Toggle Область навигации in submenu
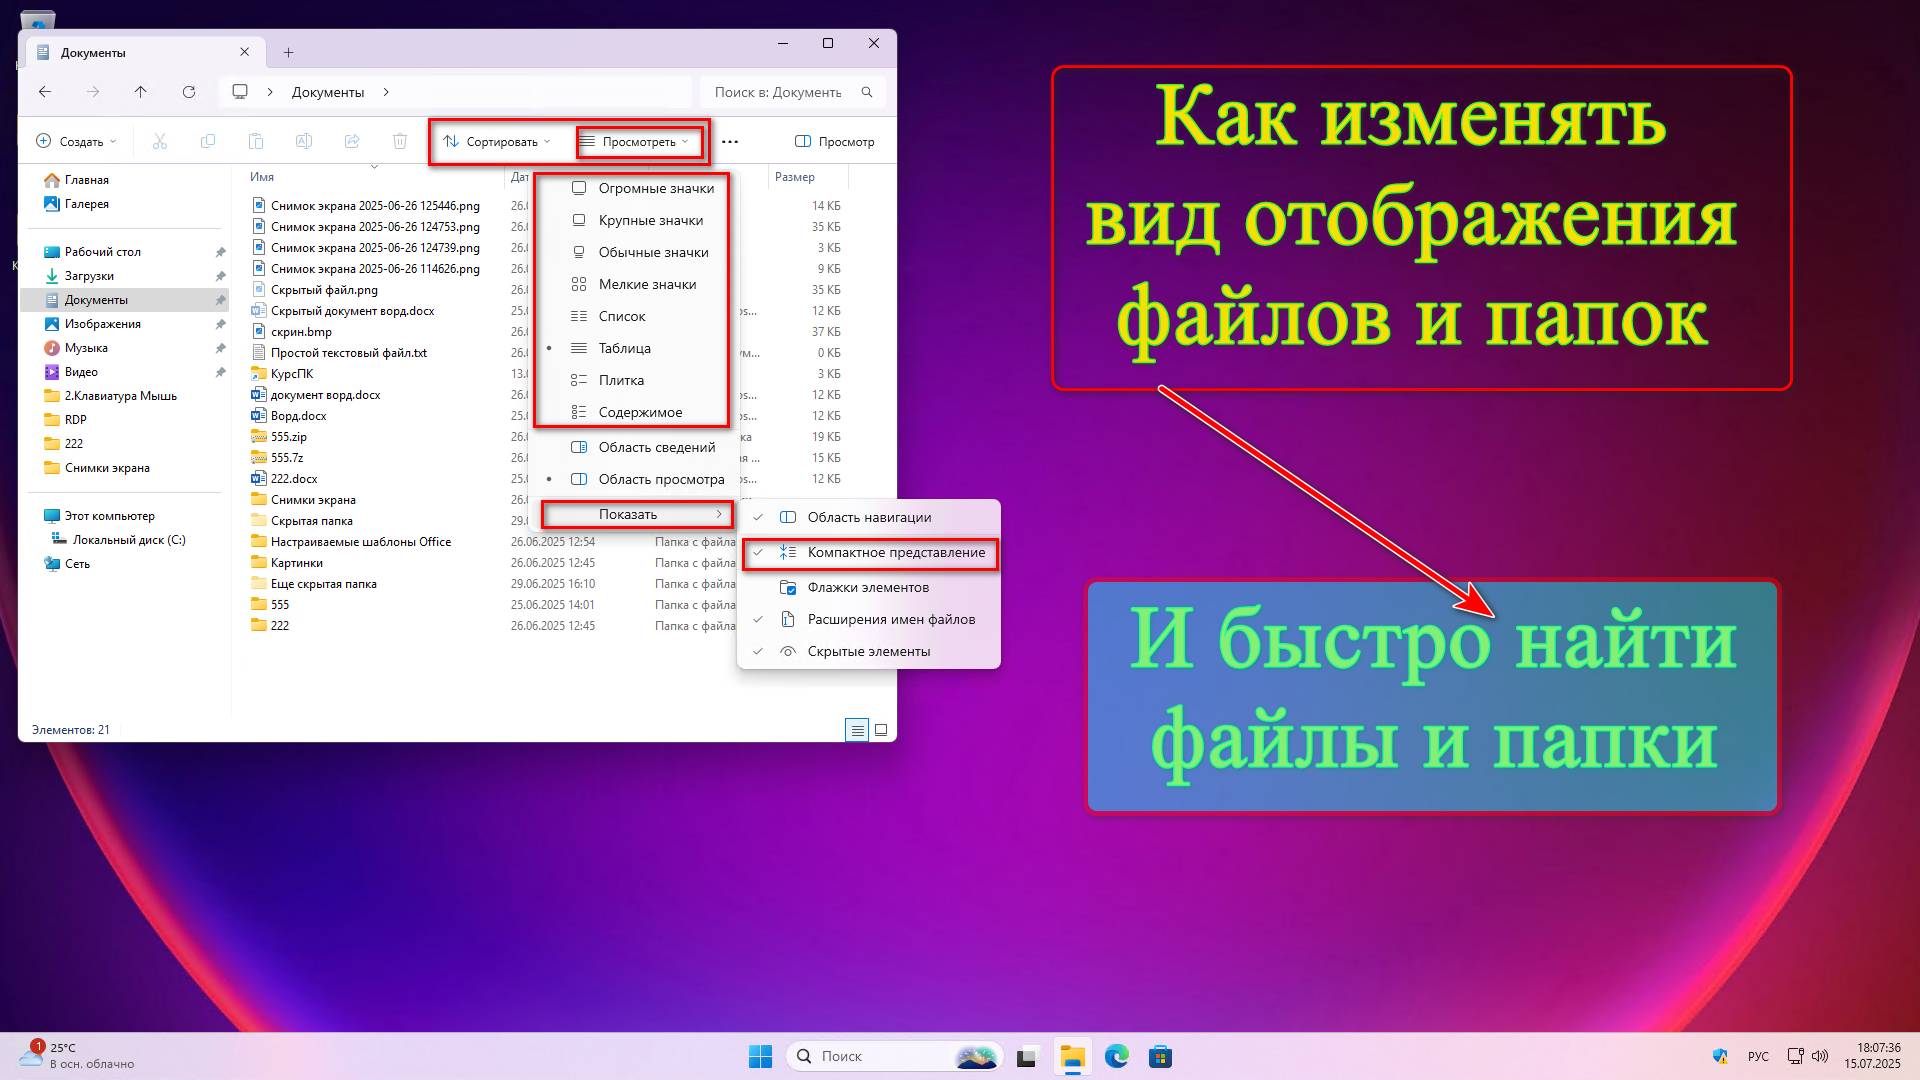This screenshot has width=1920, height=1080. click(x=869, y=517)
